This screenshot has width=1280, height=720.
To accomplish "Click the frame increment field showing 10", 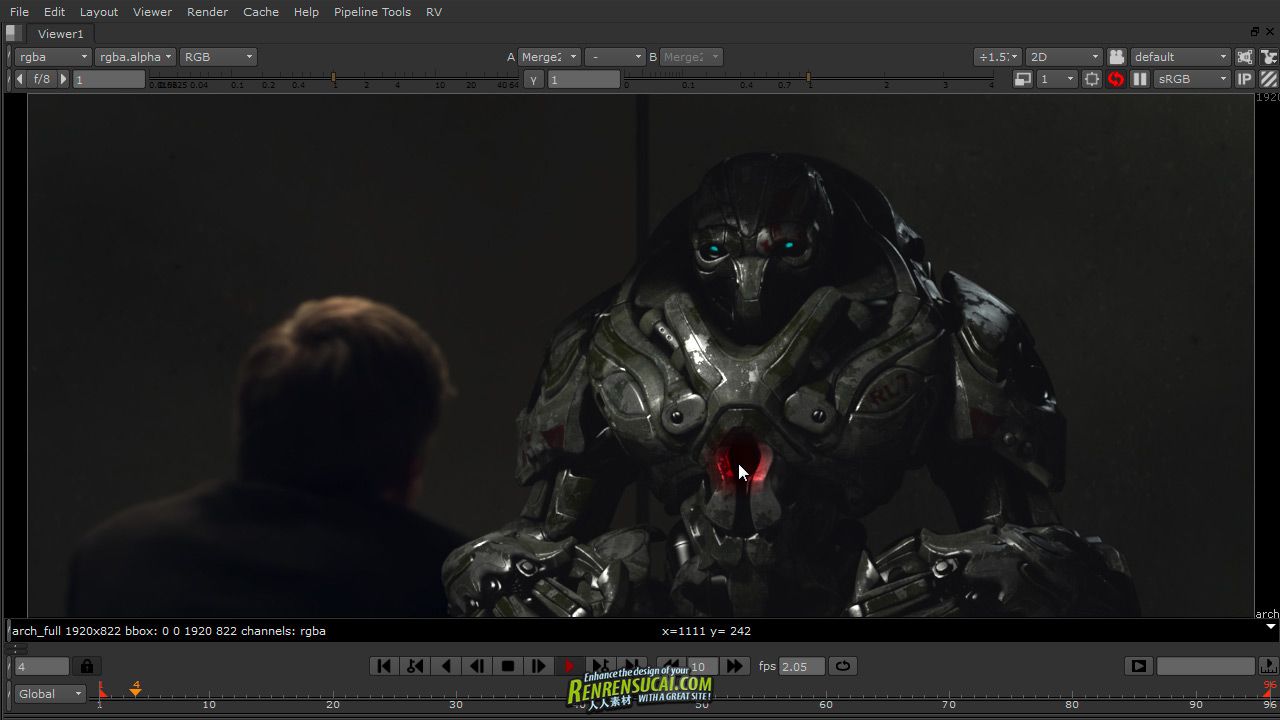I will coord(702,666).
